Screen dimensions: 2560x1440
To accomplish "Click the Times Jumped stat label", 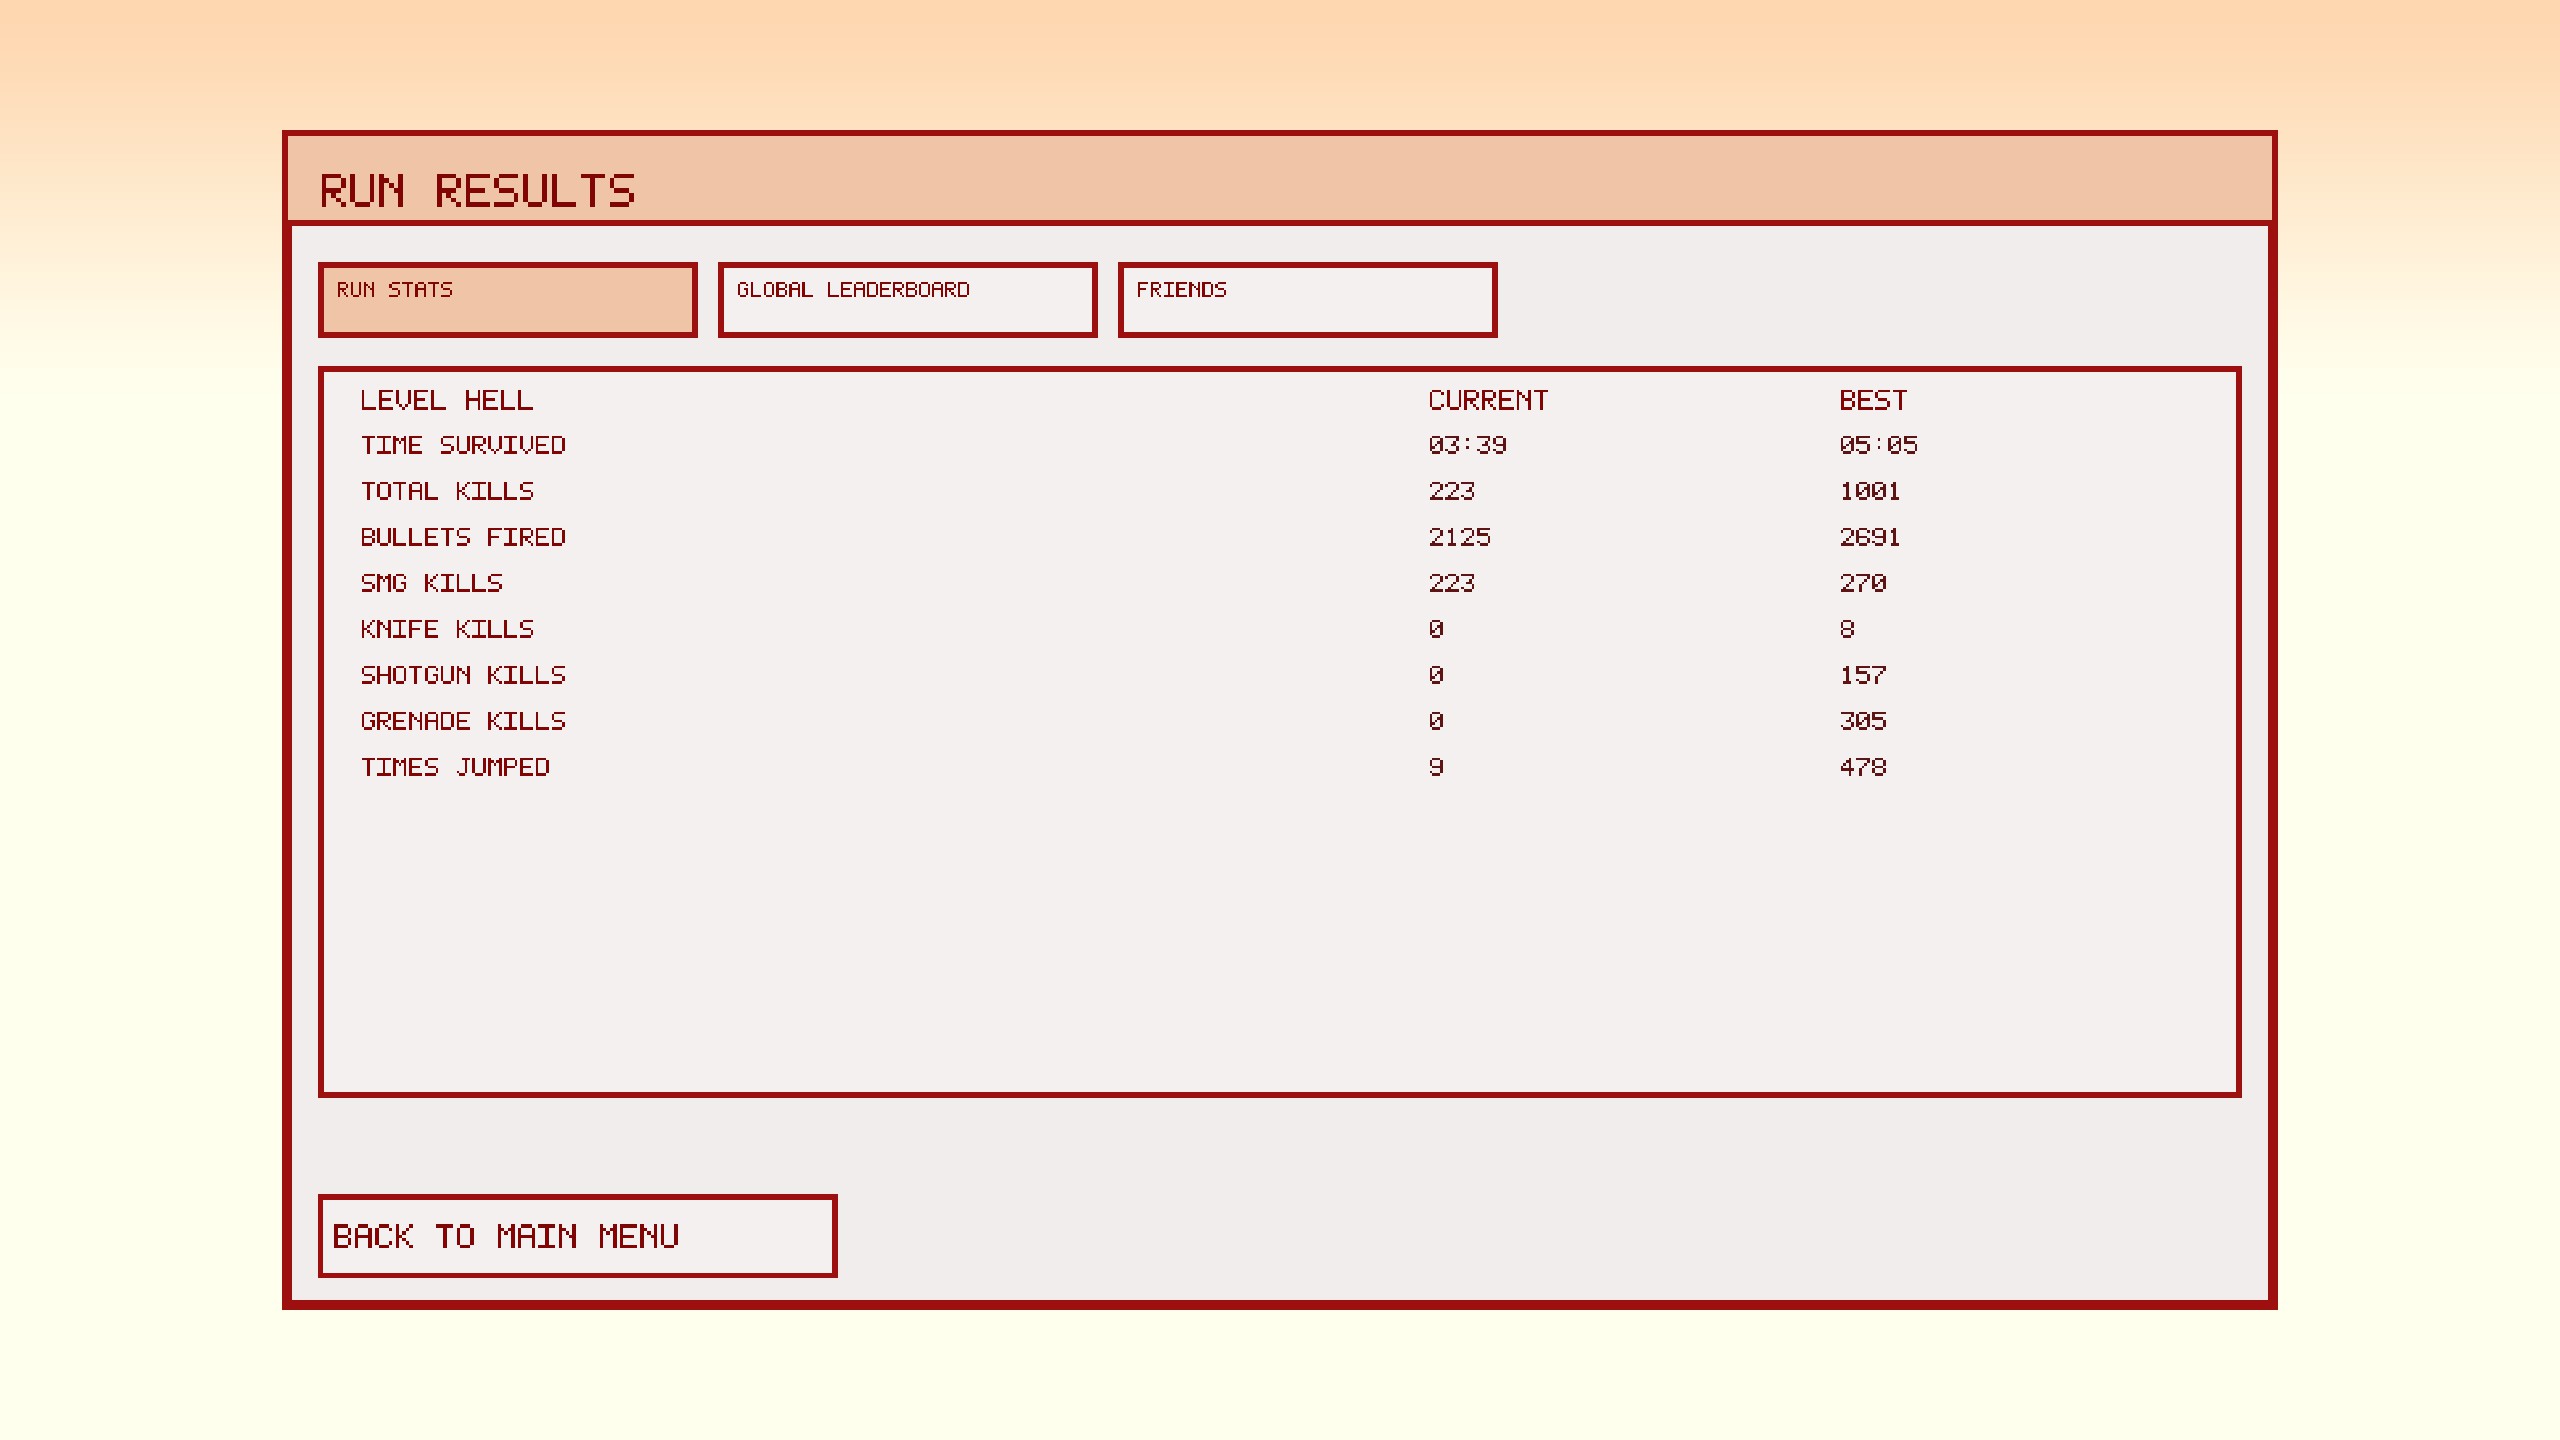I will pos(455,768).
